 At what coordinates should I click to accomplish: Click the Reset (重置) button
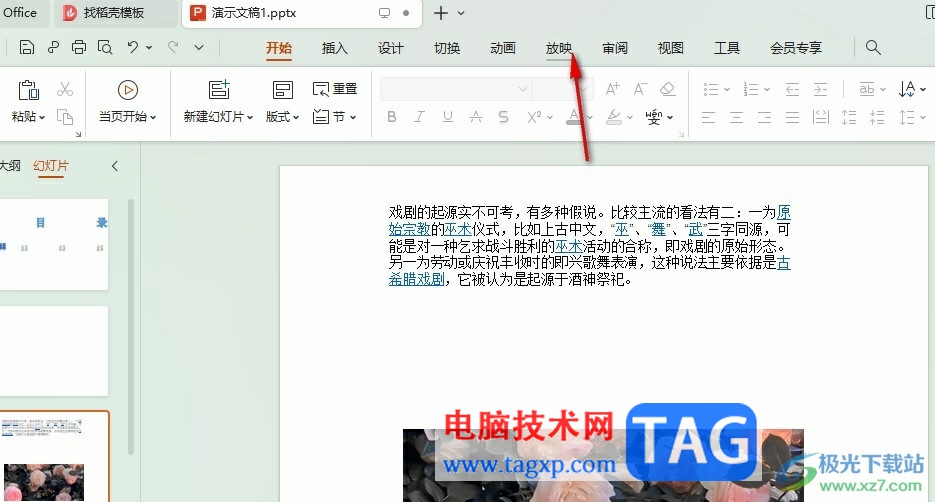(335, 89)
